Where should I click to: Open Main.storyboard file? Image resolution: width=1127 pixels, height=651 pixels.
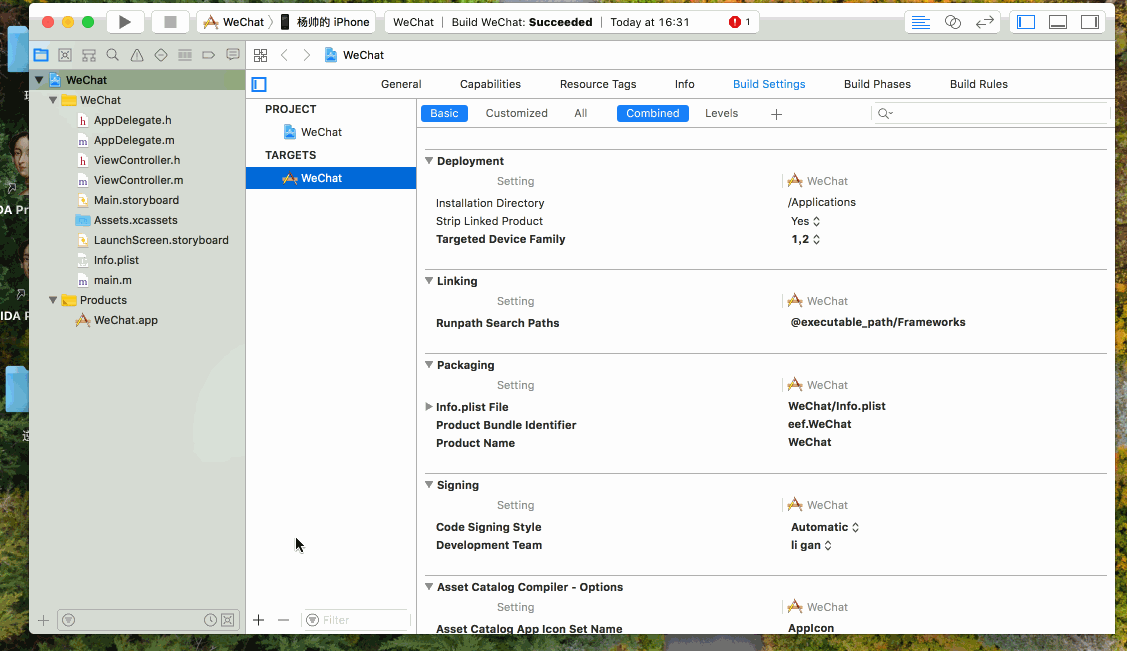[136, 200]
